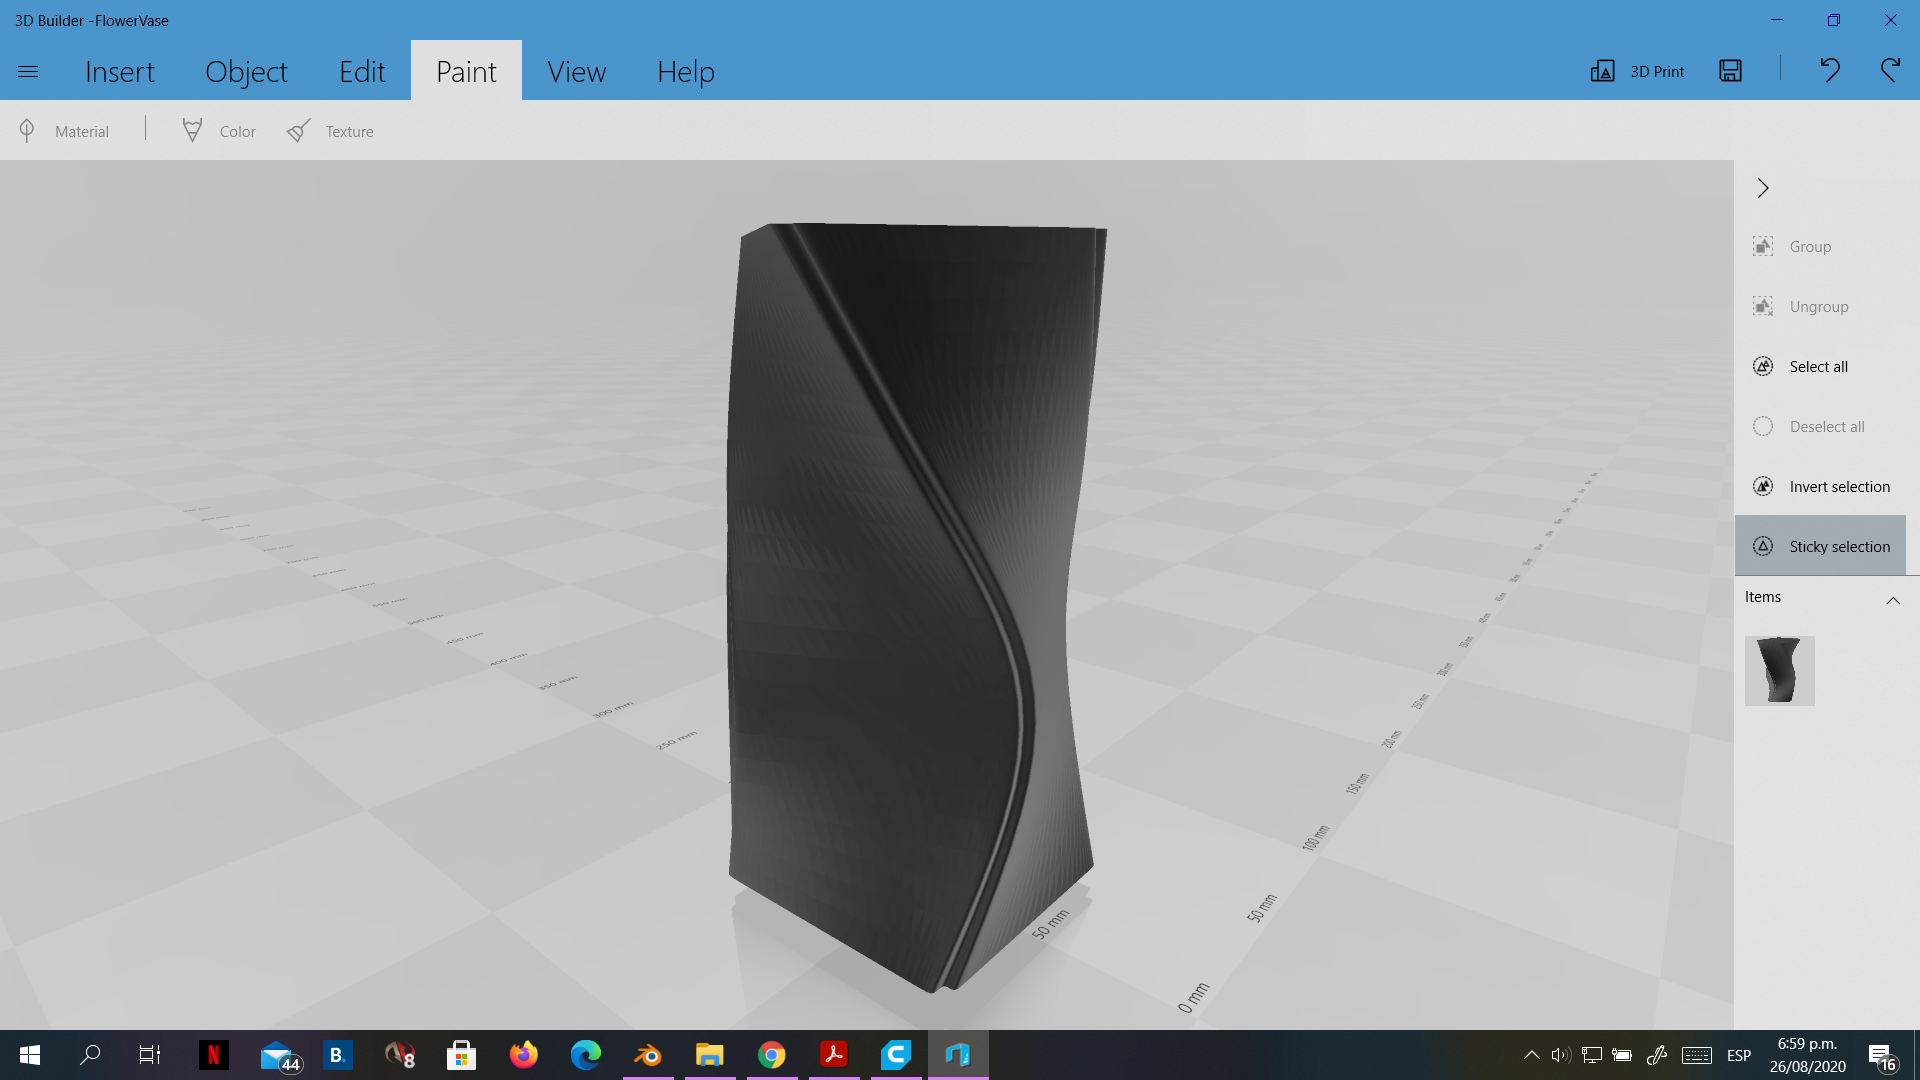Open Microsoft Store from taskbar
The width and height of the screenshot is (1920, 1080).
(461, 1055)
